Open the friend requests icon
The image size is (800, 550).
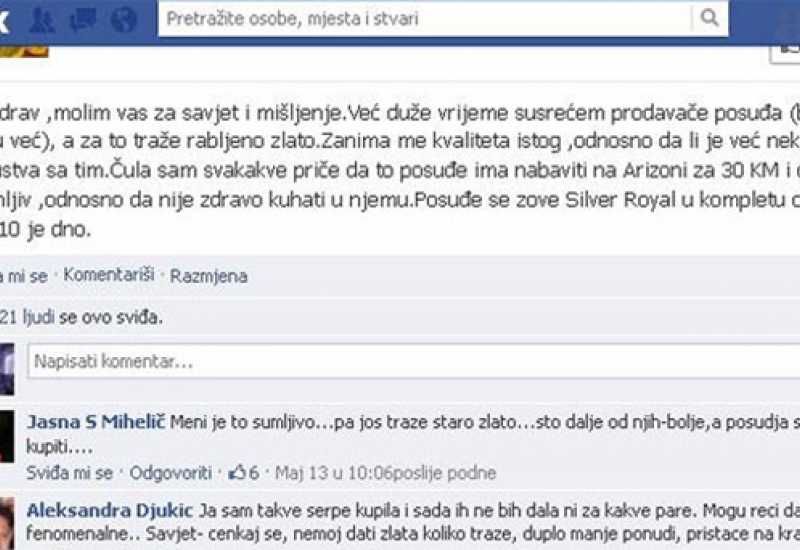[42, 20]
